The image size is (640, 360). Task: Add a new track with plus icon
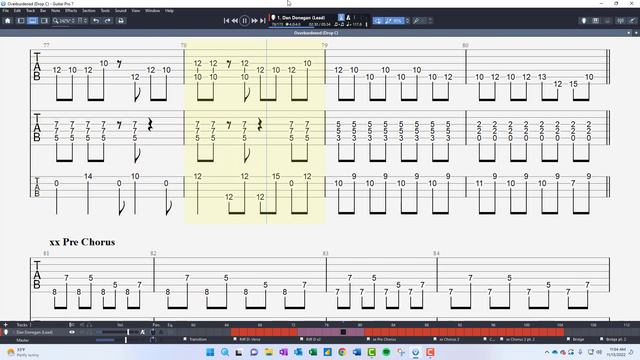click(5, 325)
